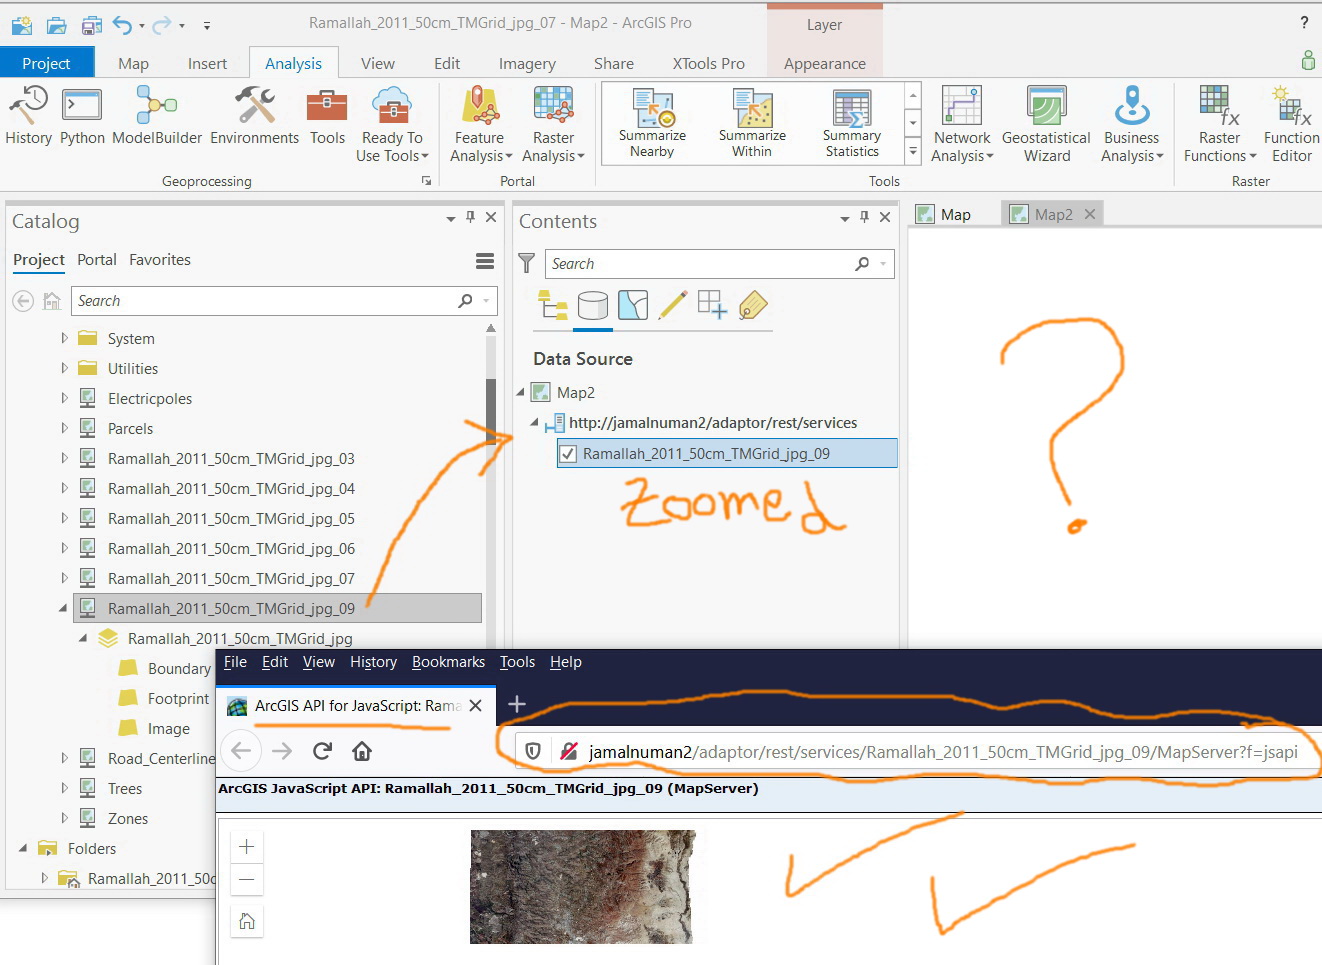Run the Summary Statistics tool

tap(852, 124)
